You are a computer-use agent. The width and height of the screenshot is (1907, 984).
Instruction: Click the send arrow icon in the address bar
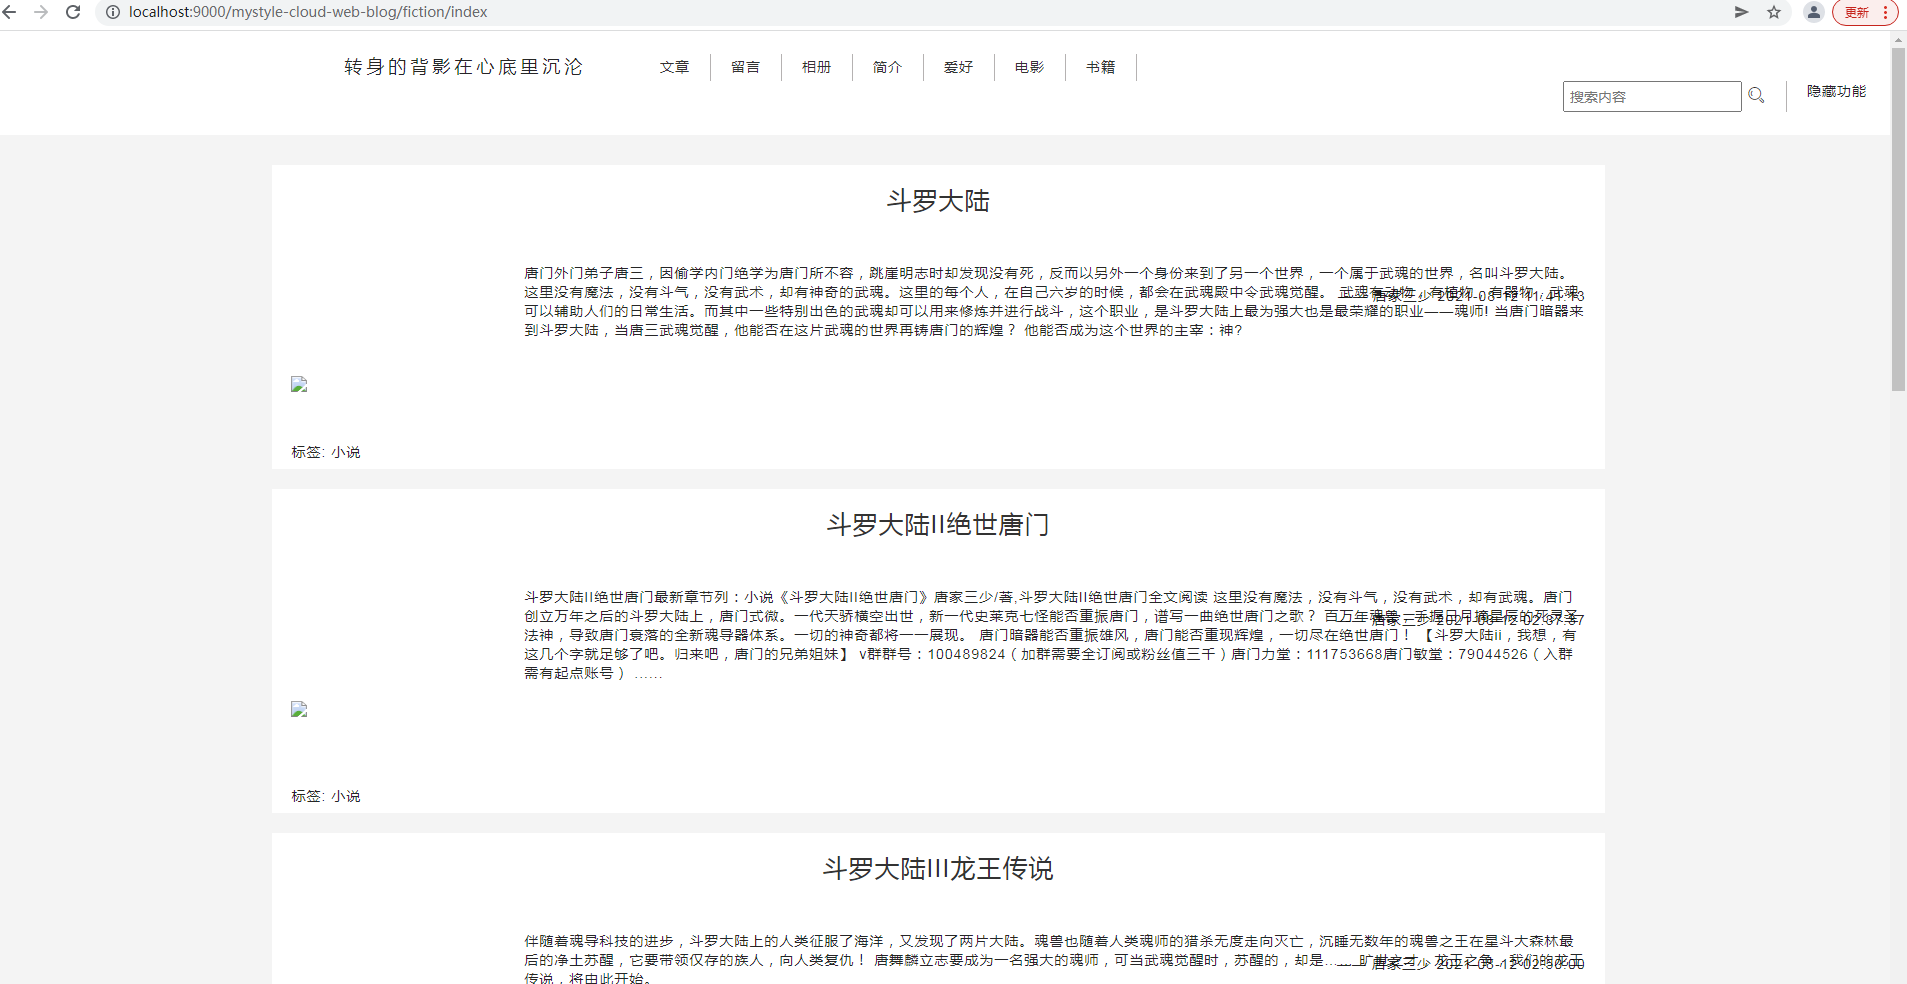click(x=1741, y=12)
